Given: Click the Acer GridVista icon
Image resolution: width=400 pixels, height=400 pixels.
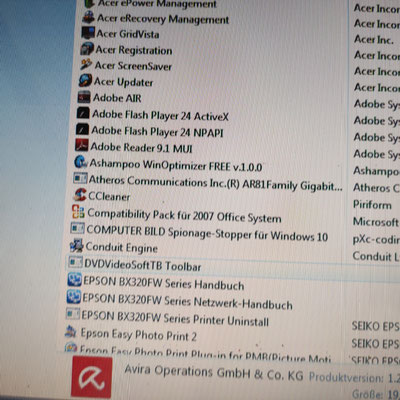Looking at the screenshot, I should click(88, 33).
